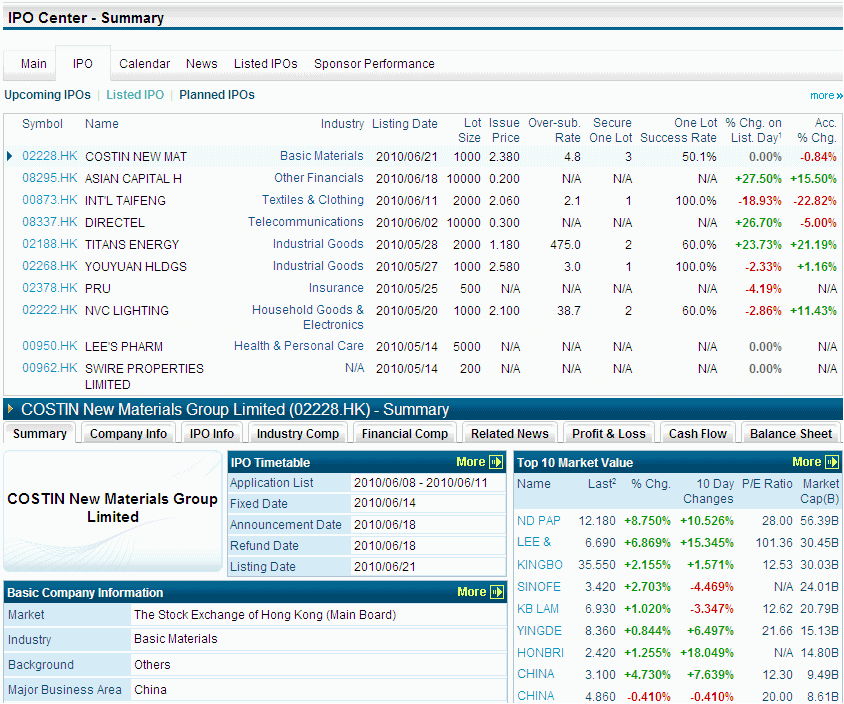Viewport: 844px width, 704px height.
Task: Open symbol 02268.HK
Action: (50, 266)
